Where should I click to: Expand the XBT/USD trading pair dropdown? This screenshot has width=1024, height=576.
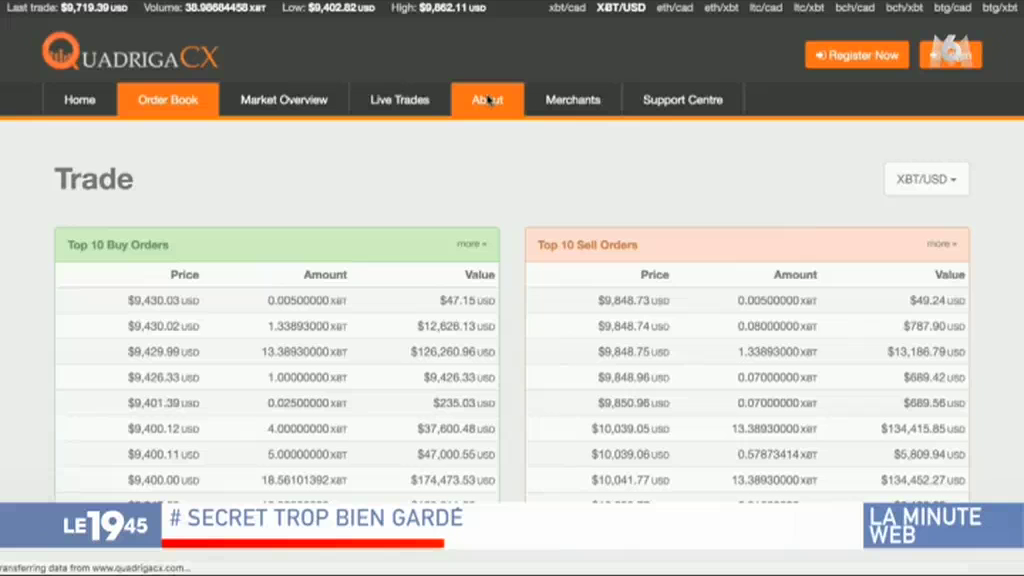point(926,179)
